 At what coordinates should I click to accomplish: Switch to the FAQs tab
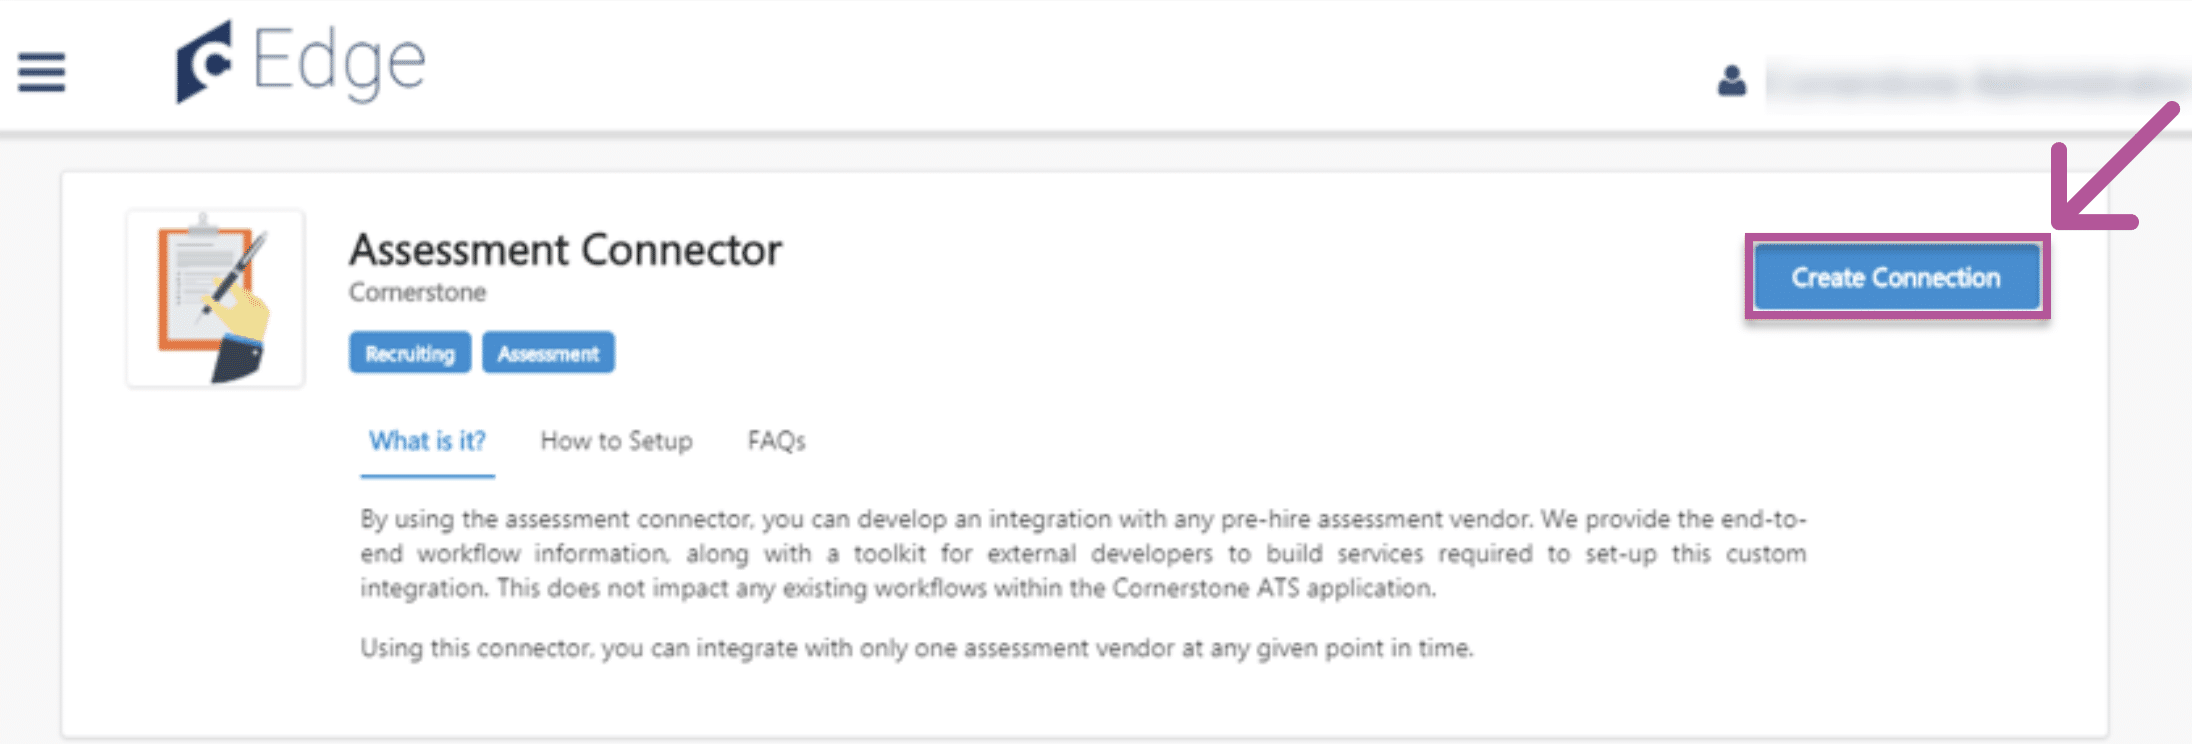(x=776, y=441)
